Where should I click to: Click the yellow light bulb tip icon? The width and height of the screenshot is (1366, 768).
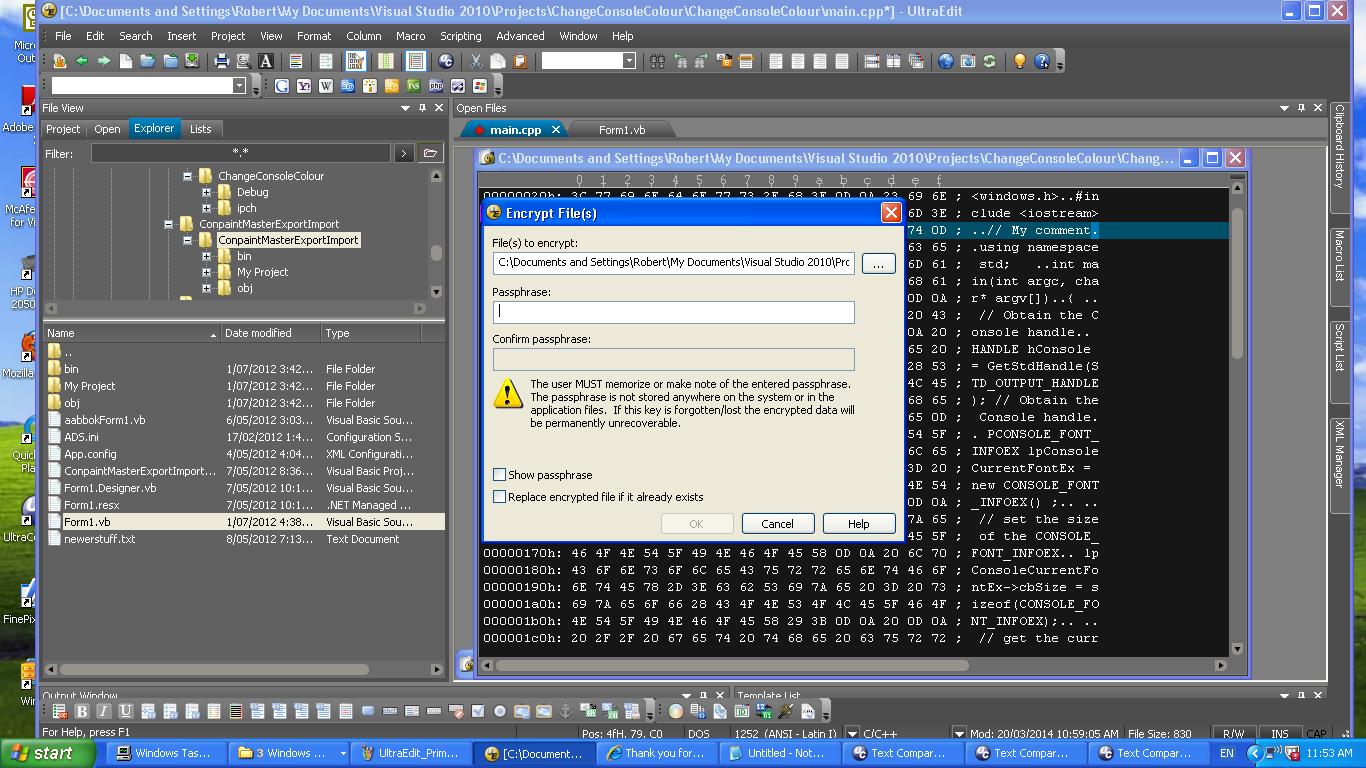pyautogui.click(x=1019, y=61)
